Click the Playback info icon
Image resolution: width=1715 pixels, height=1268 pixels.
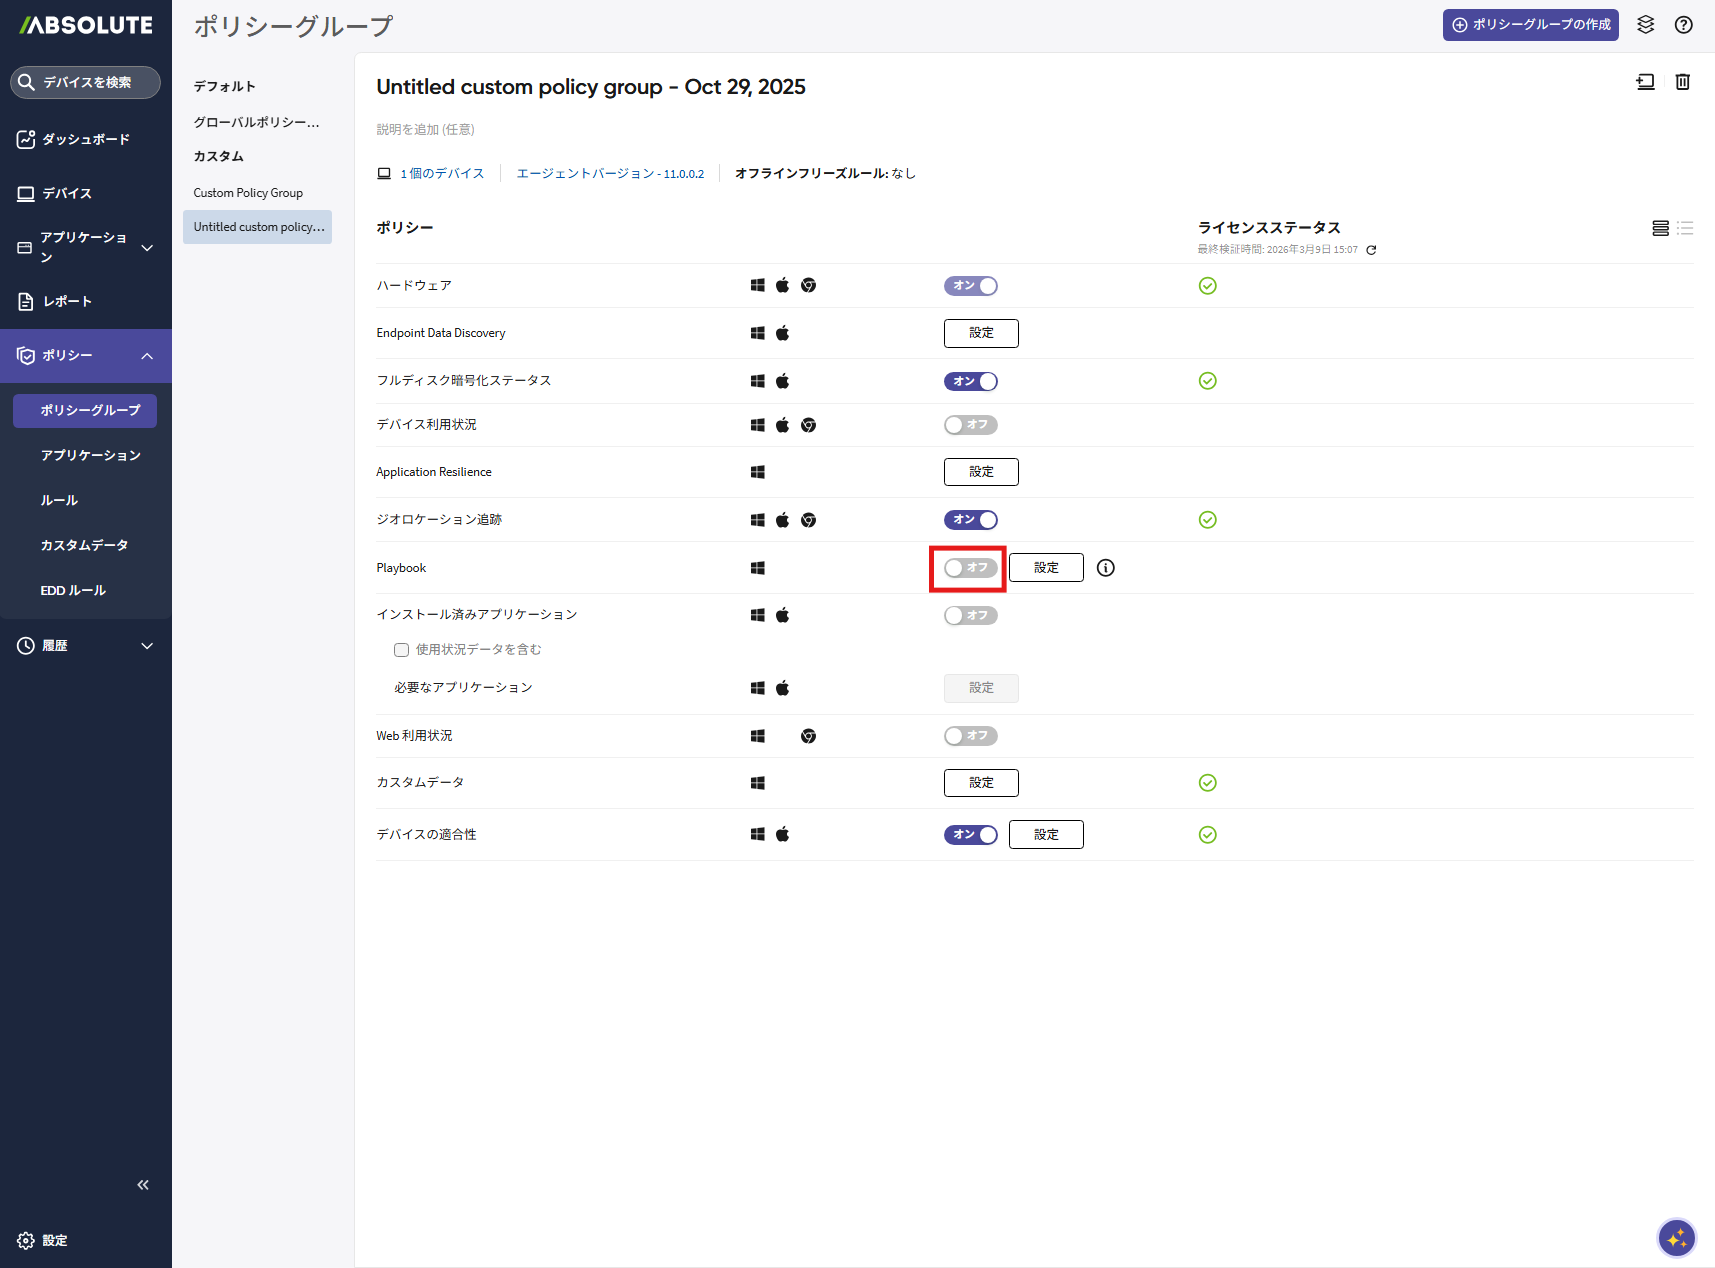click(1105, 568)
